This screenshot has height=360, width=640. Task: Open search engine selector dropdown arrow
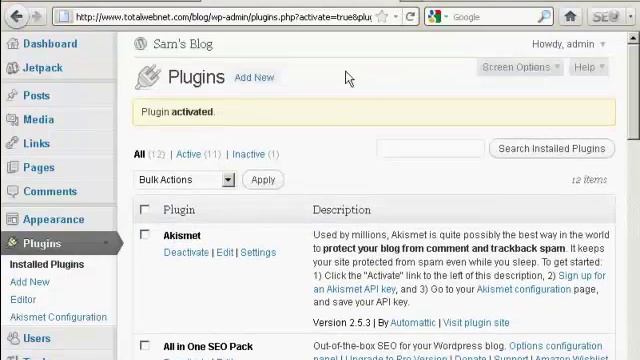click(x=446, y=17)
